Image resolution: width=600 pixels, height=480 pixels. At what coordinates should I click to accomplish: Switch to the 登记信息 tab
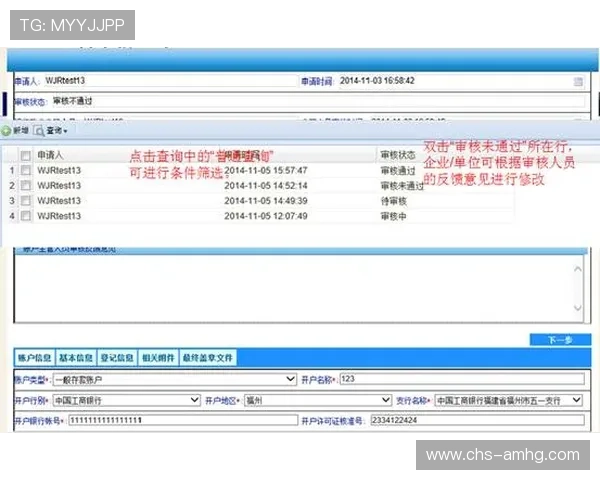[x=117, y=358]
